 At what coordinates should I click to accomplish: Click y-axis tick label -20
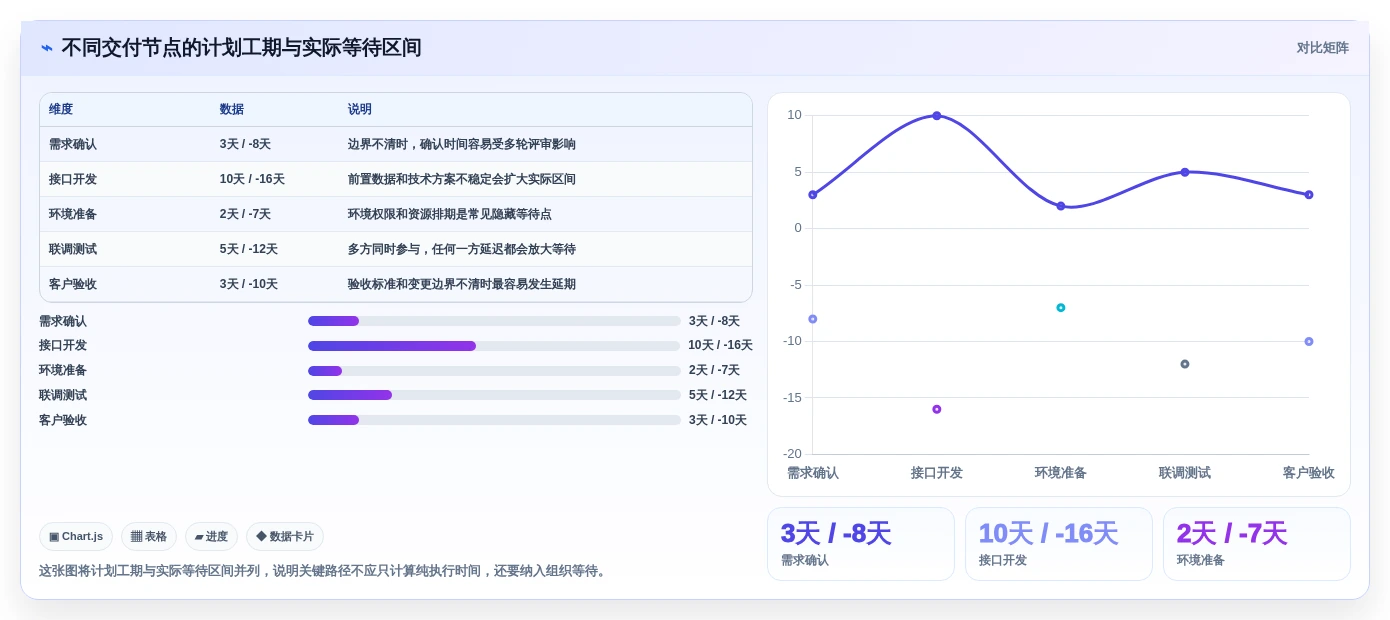[792, 454]
